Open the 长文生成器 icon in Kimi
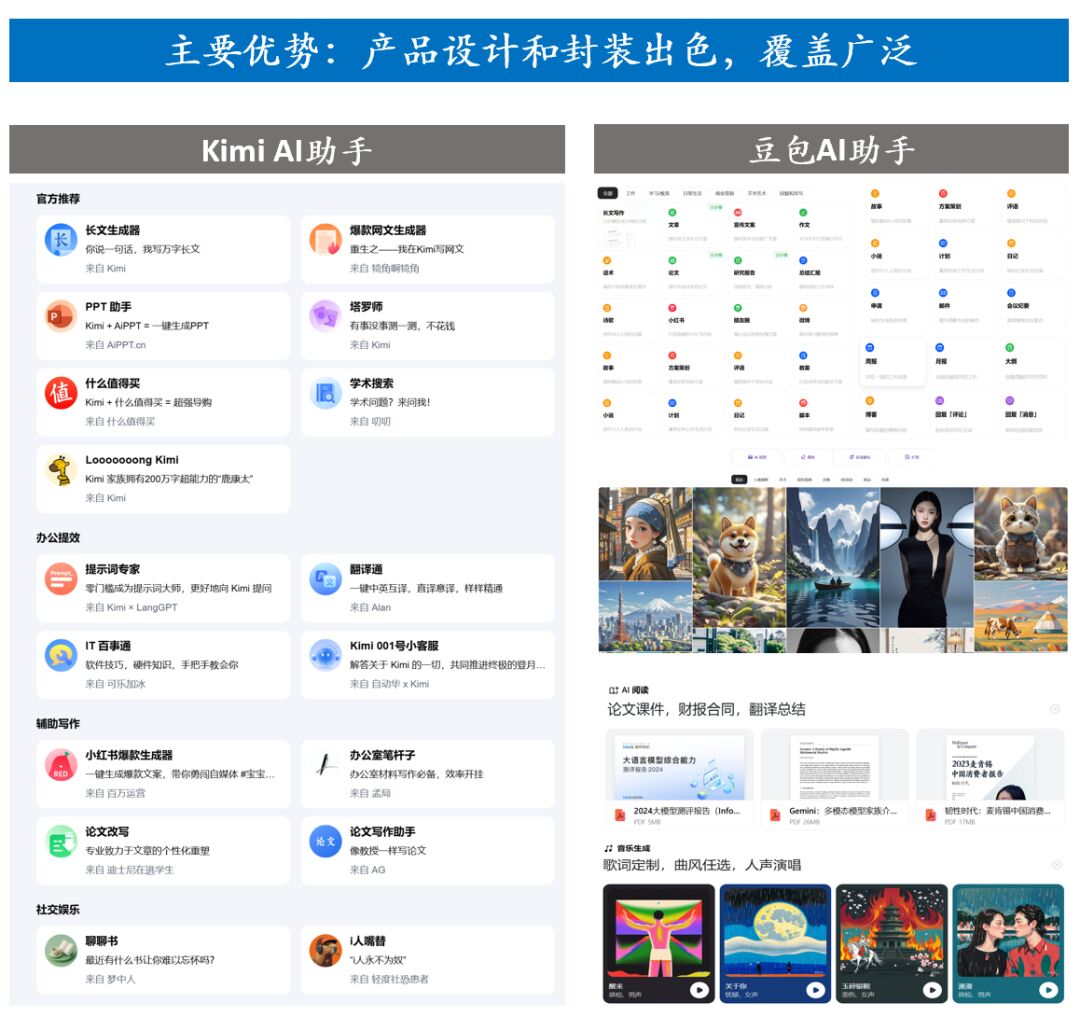This screenshot has height=1017, width=1080. pos(61,240)
